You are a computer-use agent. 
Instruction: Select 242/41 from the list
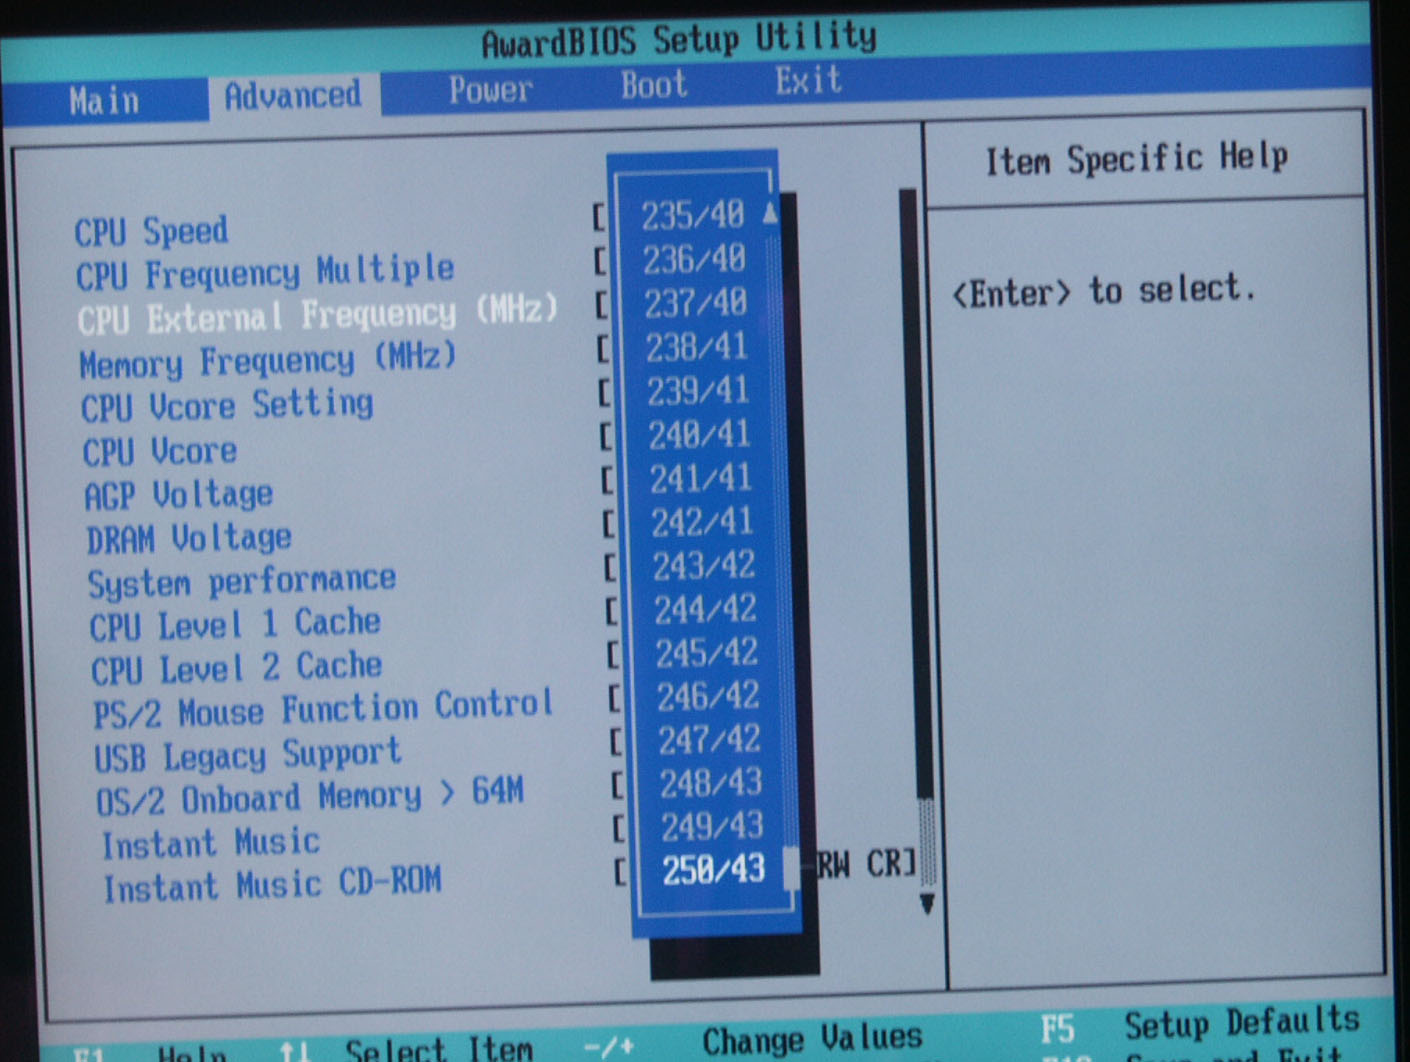click(703, 522)
